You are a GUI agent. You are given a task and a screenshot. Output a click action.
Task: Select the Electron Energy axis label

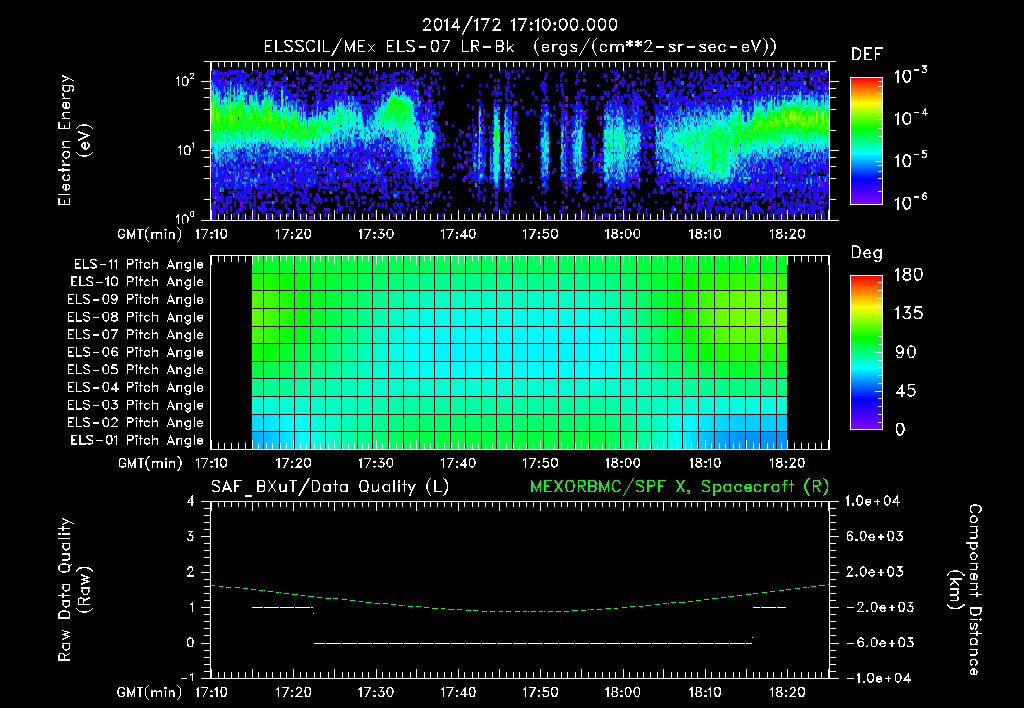74,140
